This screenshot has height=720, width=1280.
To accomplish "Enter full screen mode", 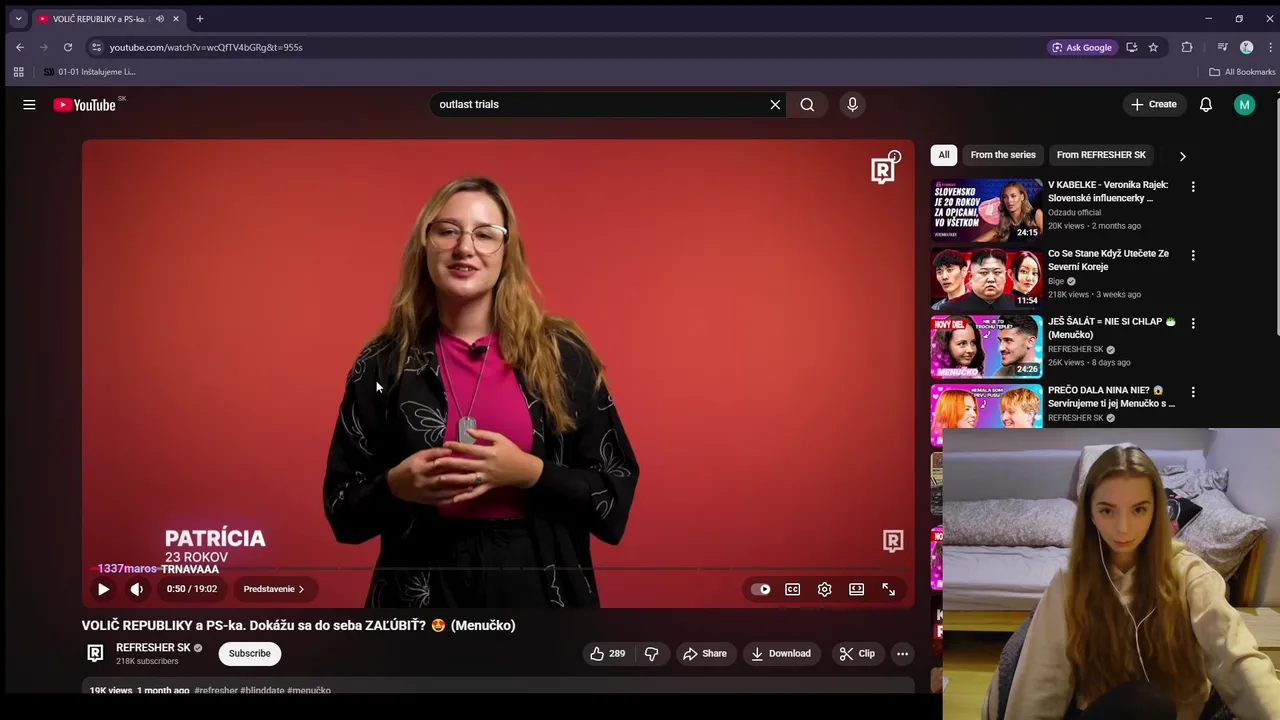I will click(x=888, y=589).
